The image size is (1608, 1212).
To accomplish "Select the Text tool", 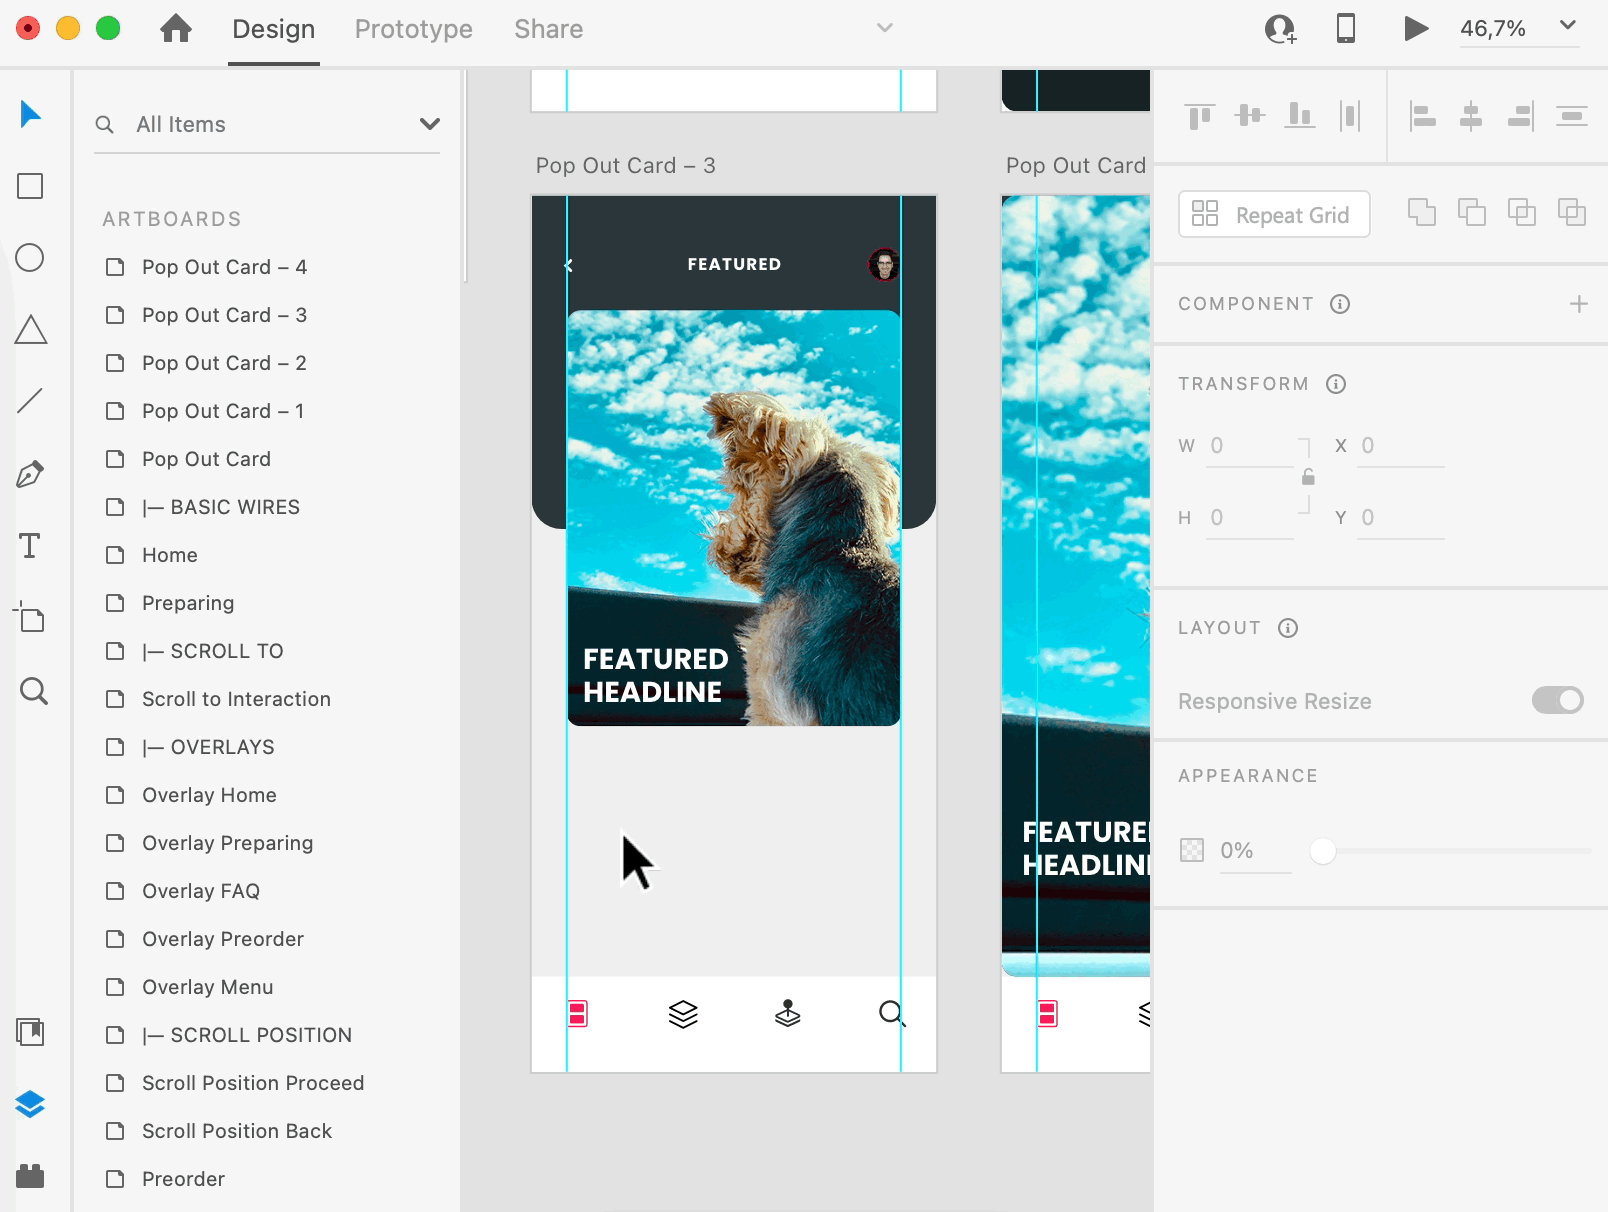I will pos(30,546).
